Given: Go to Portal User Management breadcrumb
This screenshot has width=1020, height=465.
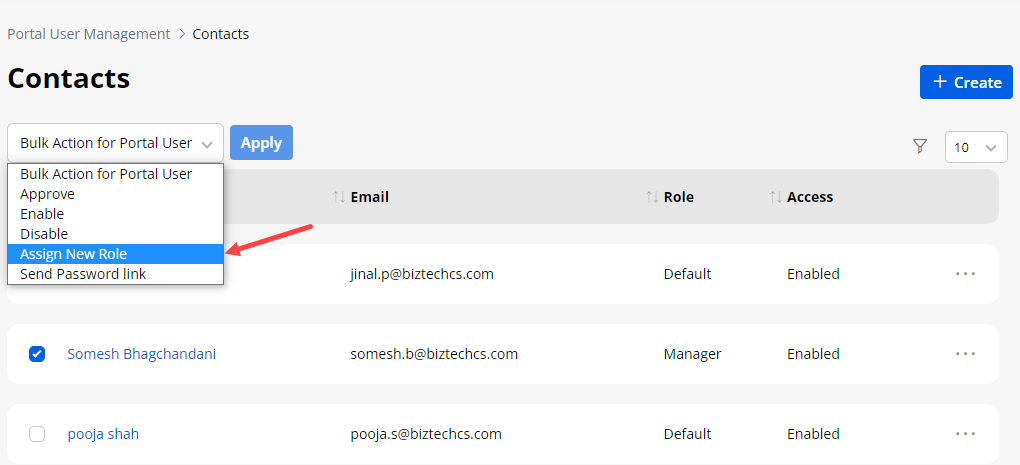Looking at the screenshot, I should click(x=89, y=34).
